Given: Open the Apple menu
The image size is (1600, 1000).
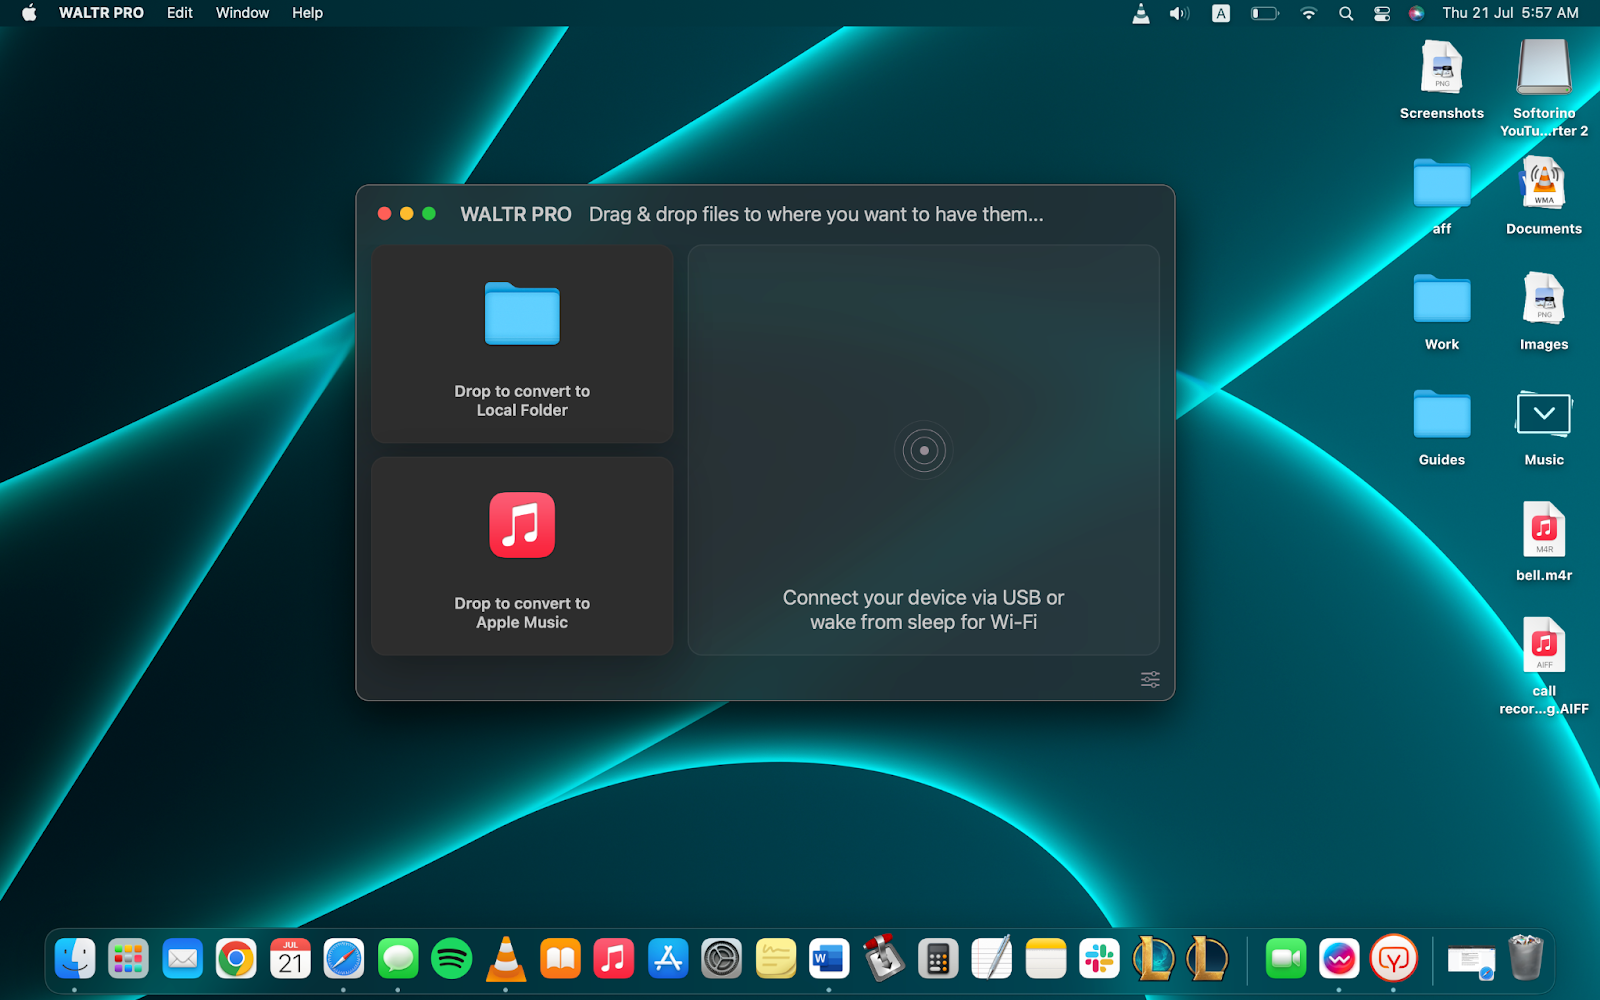Looking at the screenshot, I should tap(29, 13).
